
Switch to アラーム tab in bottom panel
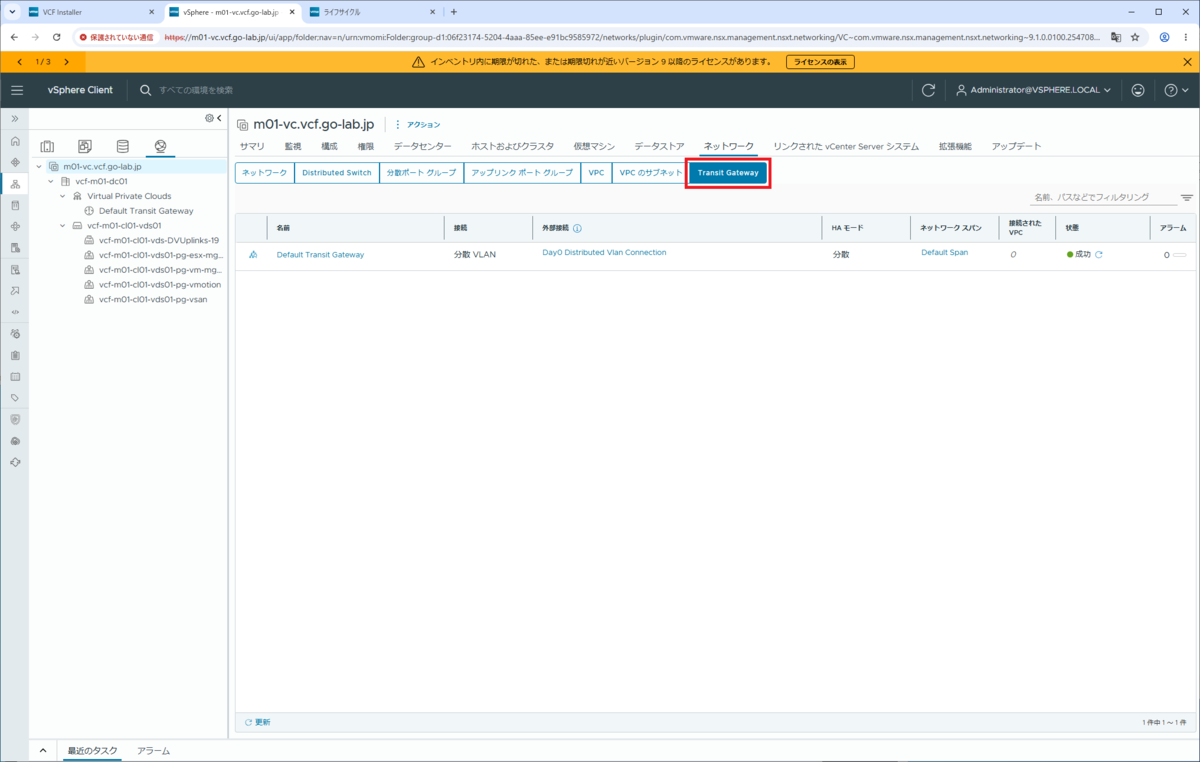(153, 750)
